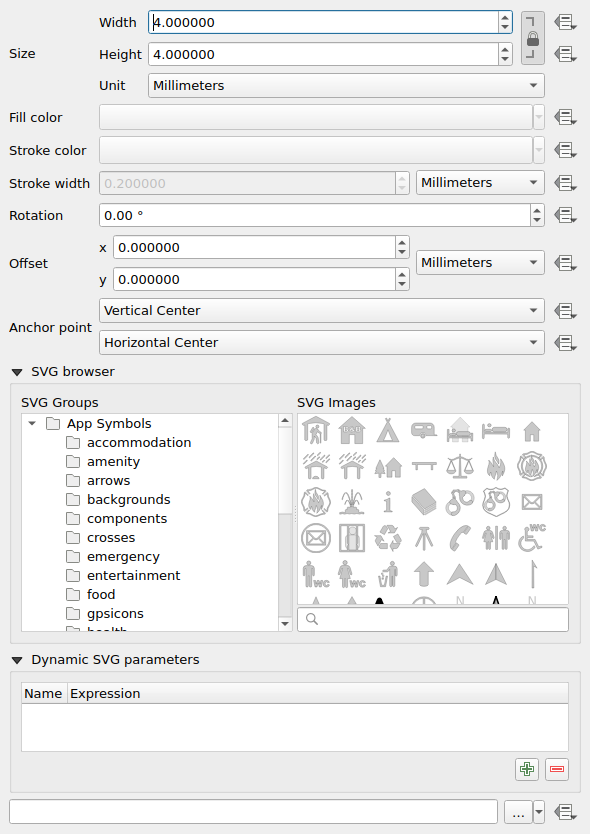Select the recycling SVG symbol
590x834 pixels.
388,538
